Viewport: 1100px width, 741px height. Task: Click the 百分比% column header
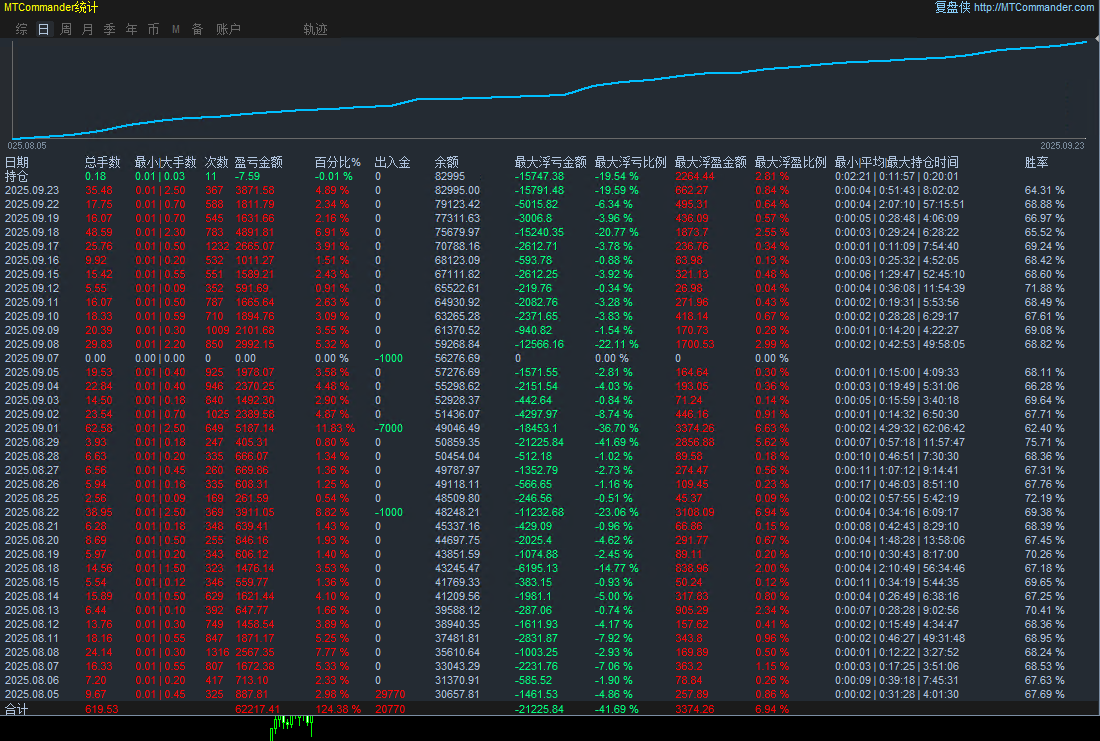click(337, 162)
